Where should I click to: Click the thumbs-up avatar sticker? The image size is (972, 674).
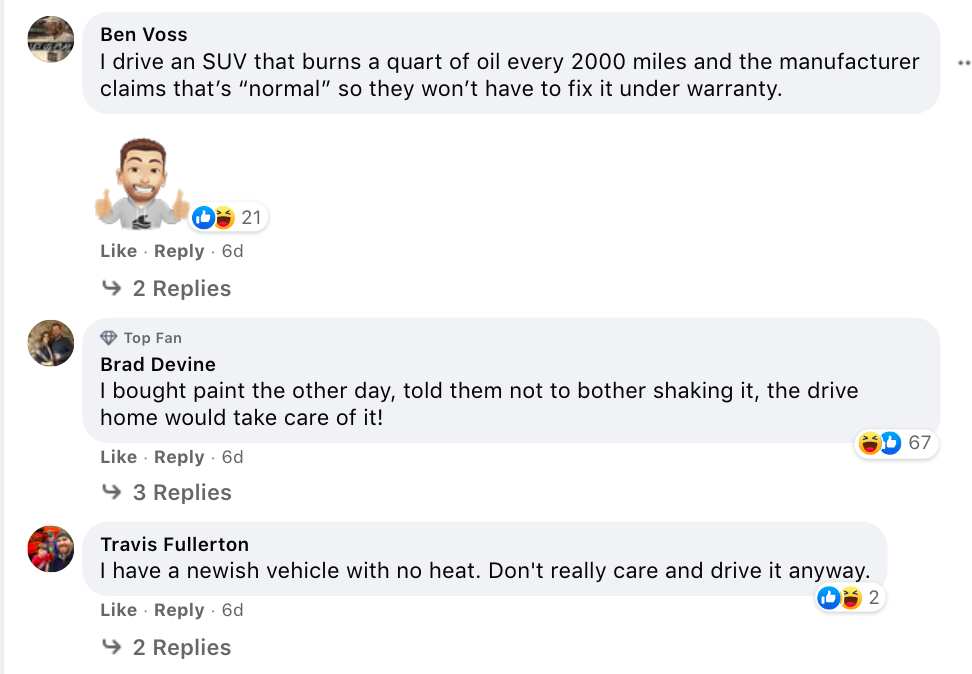[141, 186]
